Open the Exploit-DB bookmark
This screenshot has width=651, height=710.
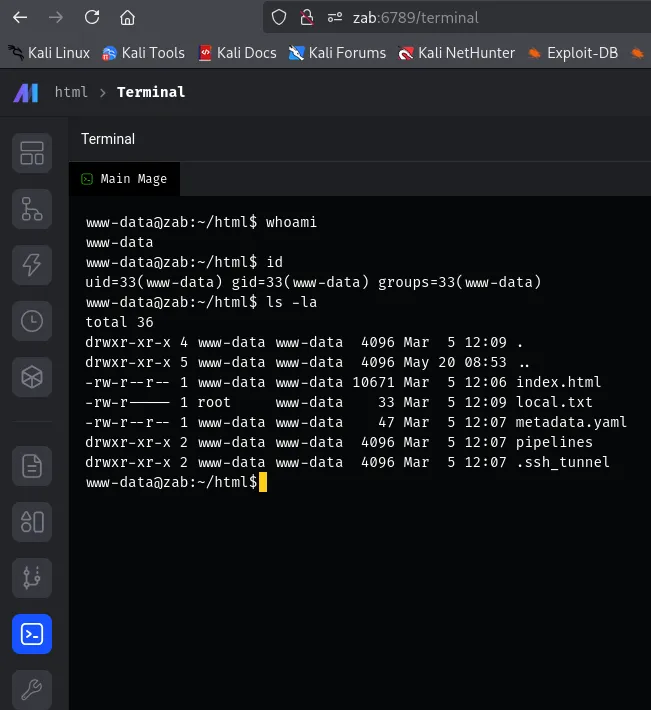click(573, 53)
